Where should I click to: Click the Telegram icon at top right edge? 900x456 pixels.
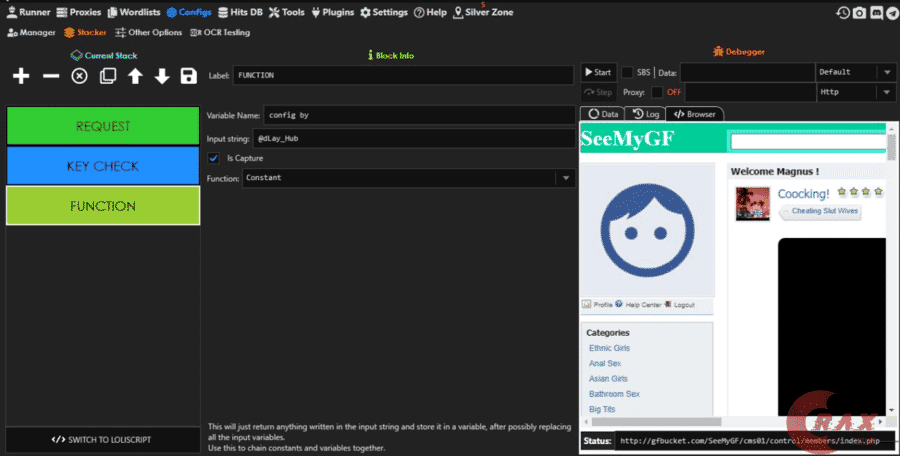pyautogui.click(x=893, y=12)
